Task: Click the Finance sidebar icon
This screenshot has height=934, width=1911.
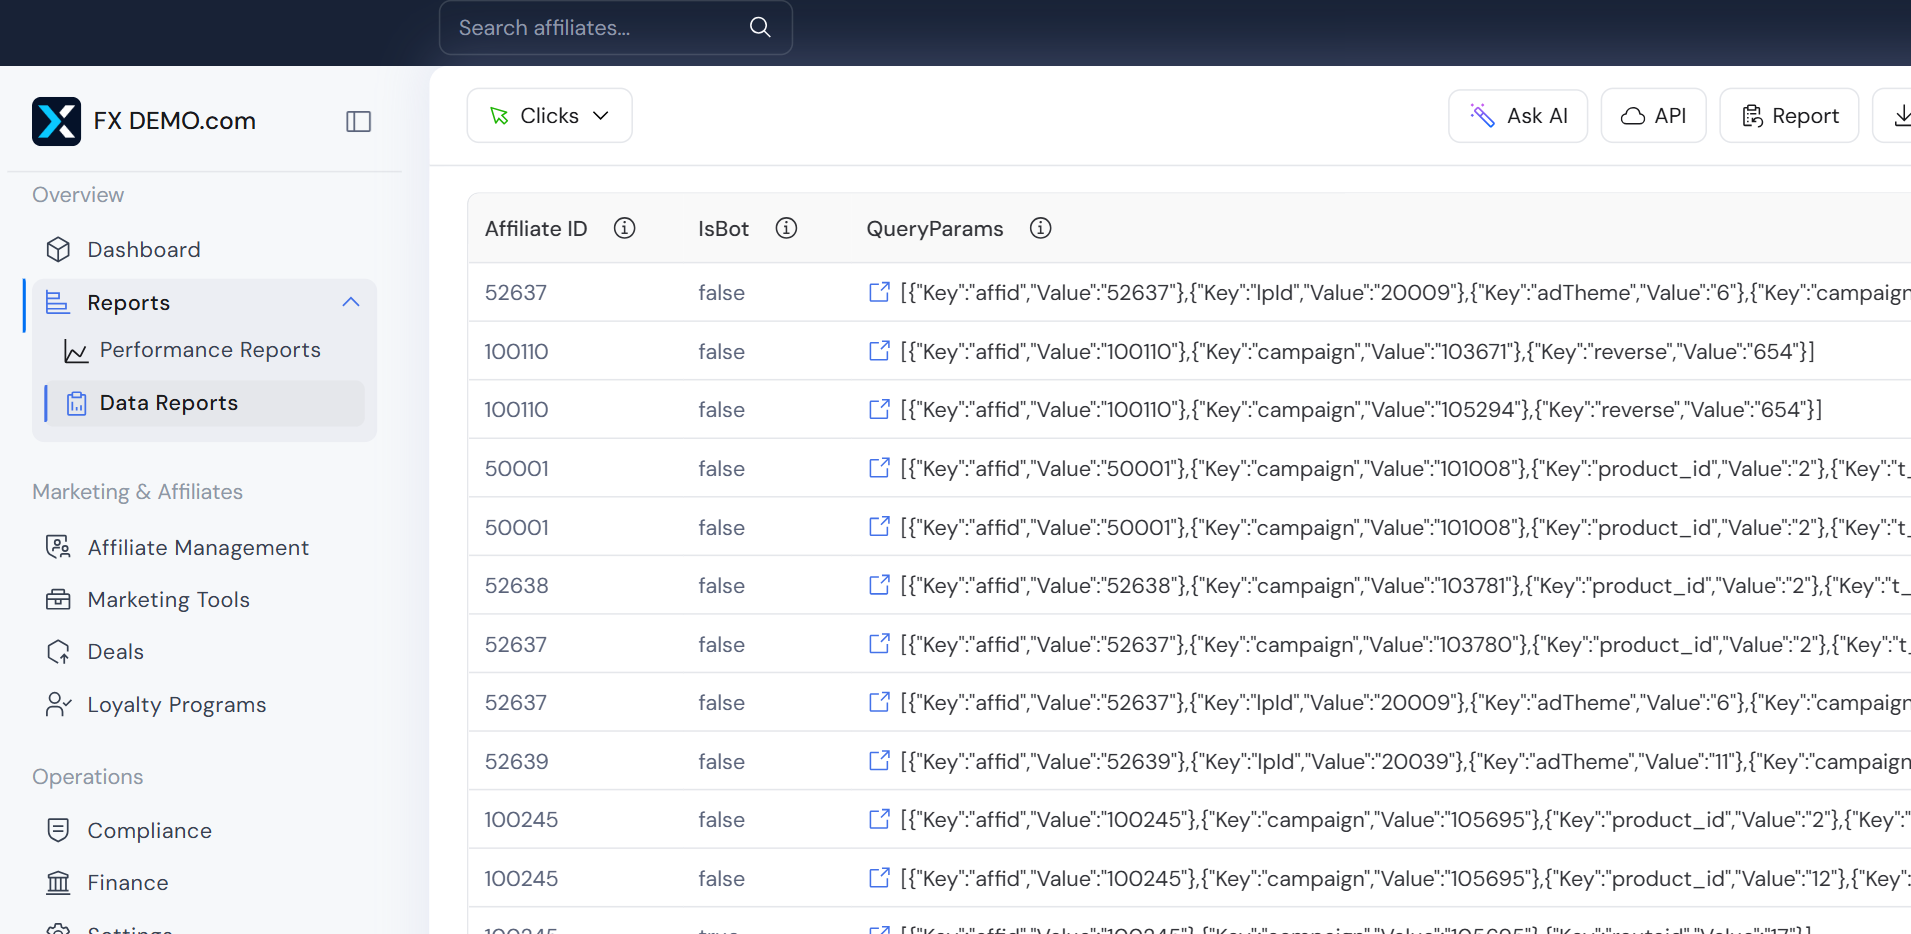Action: coord(58,882)
